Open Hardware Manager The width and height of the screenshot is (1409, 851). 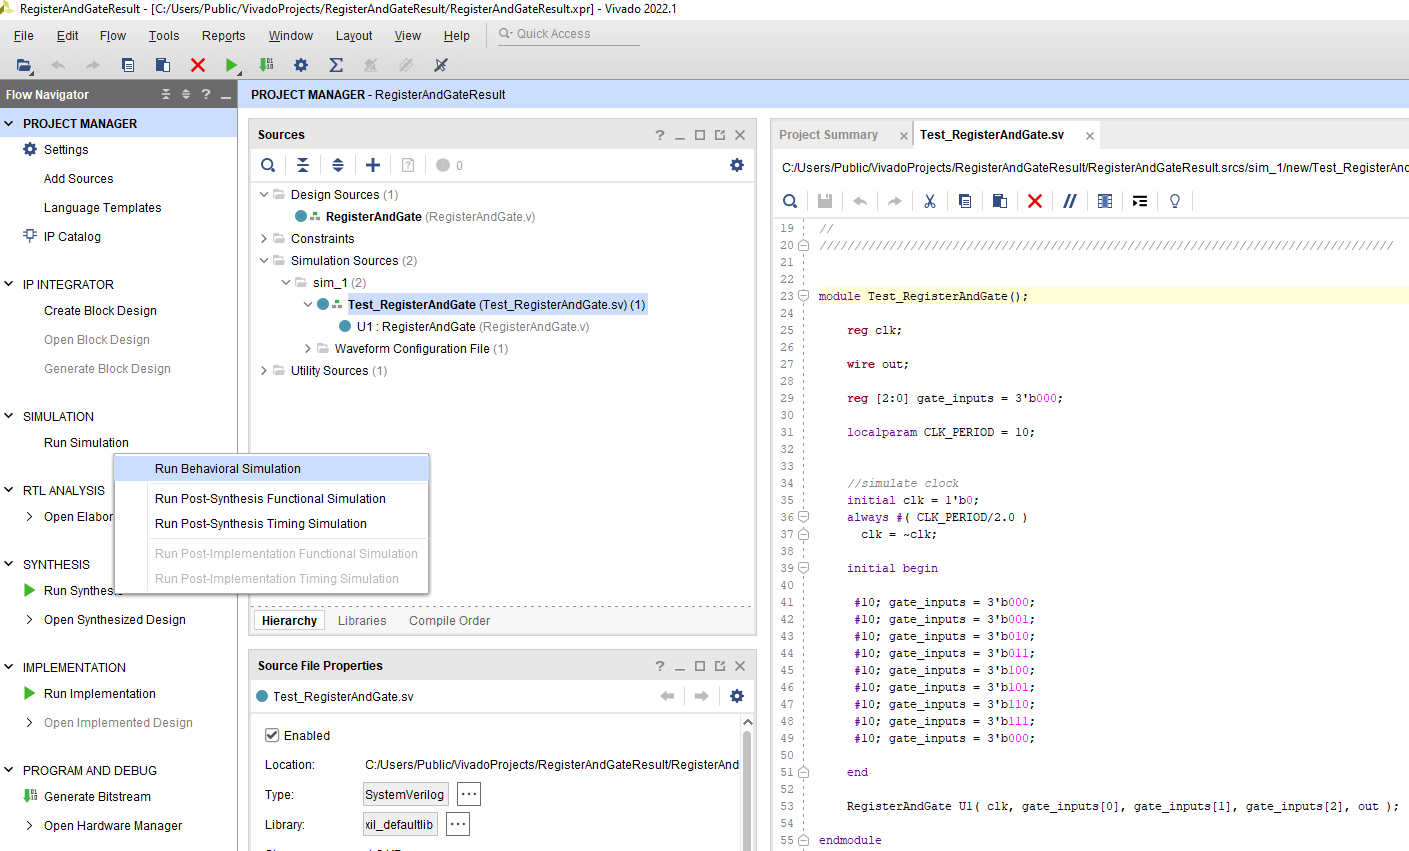(113, 825)
